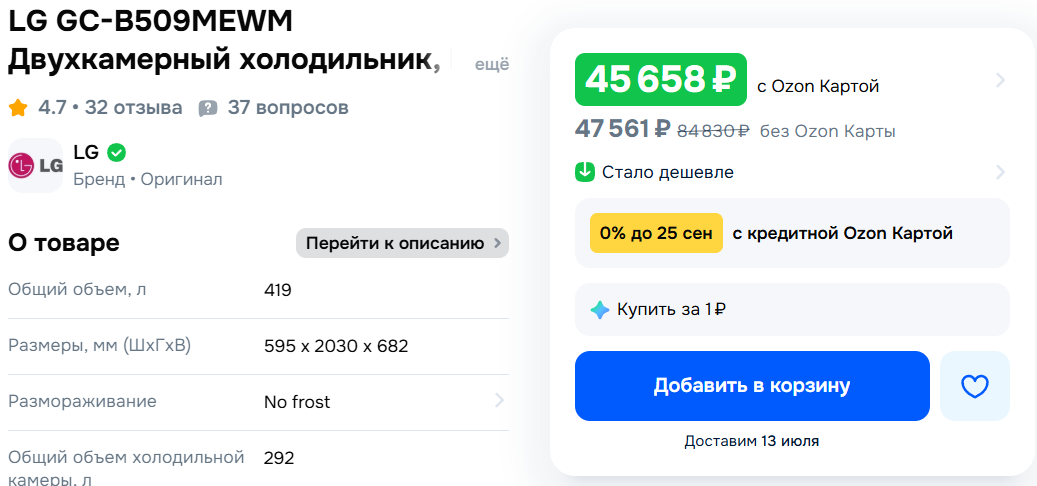Expand Ozon Card price details chevron

pyautogui.click(x=1000, y=80)
